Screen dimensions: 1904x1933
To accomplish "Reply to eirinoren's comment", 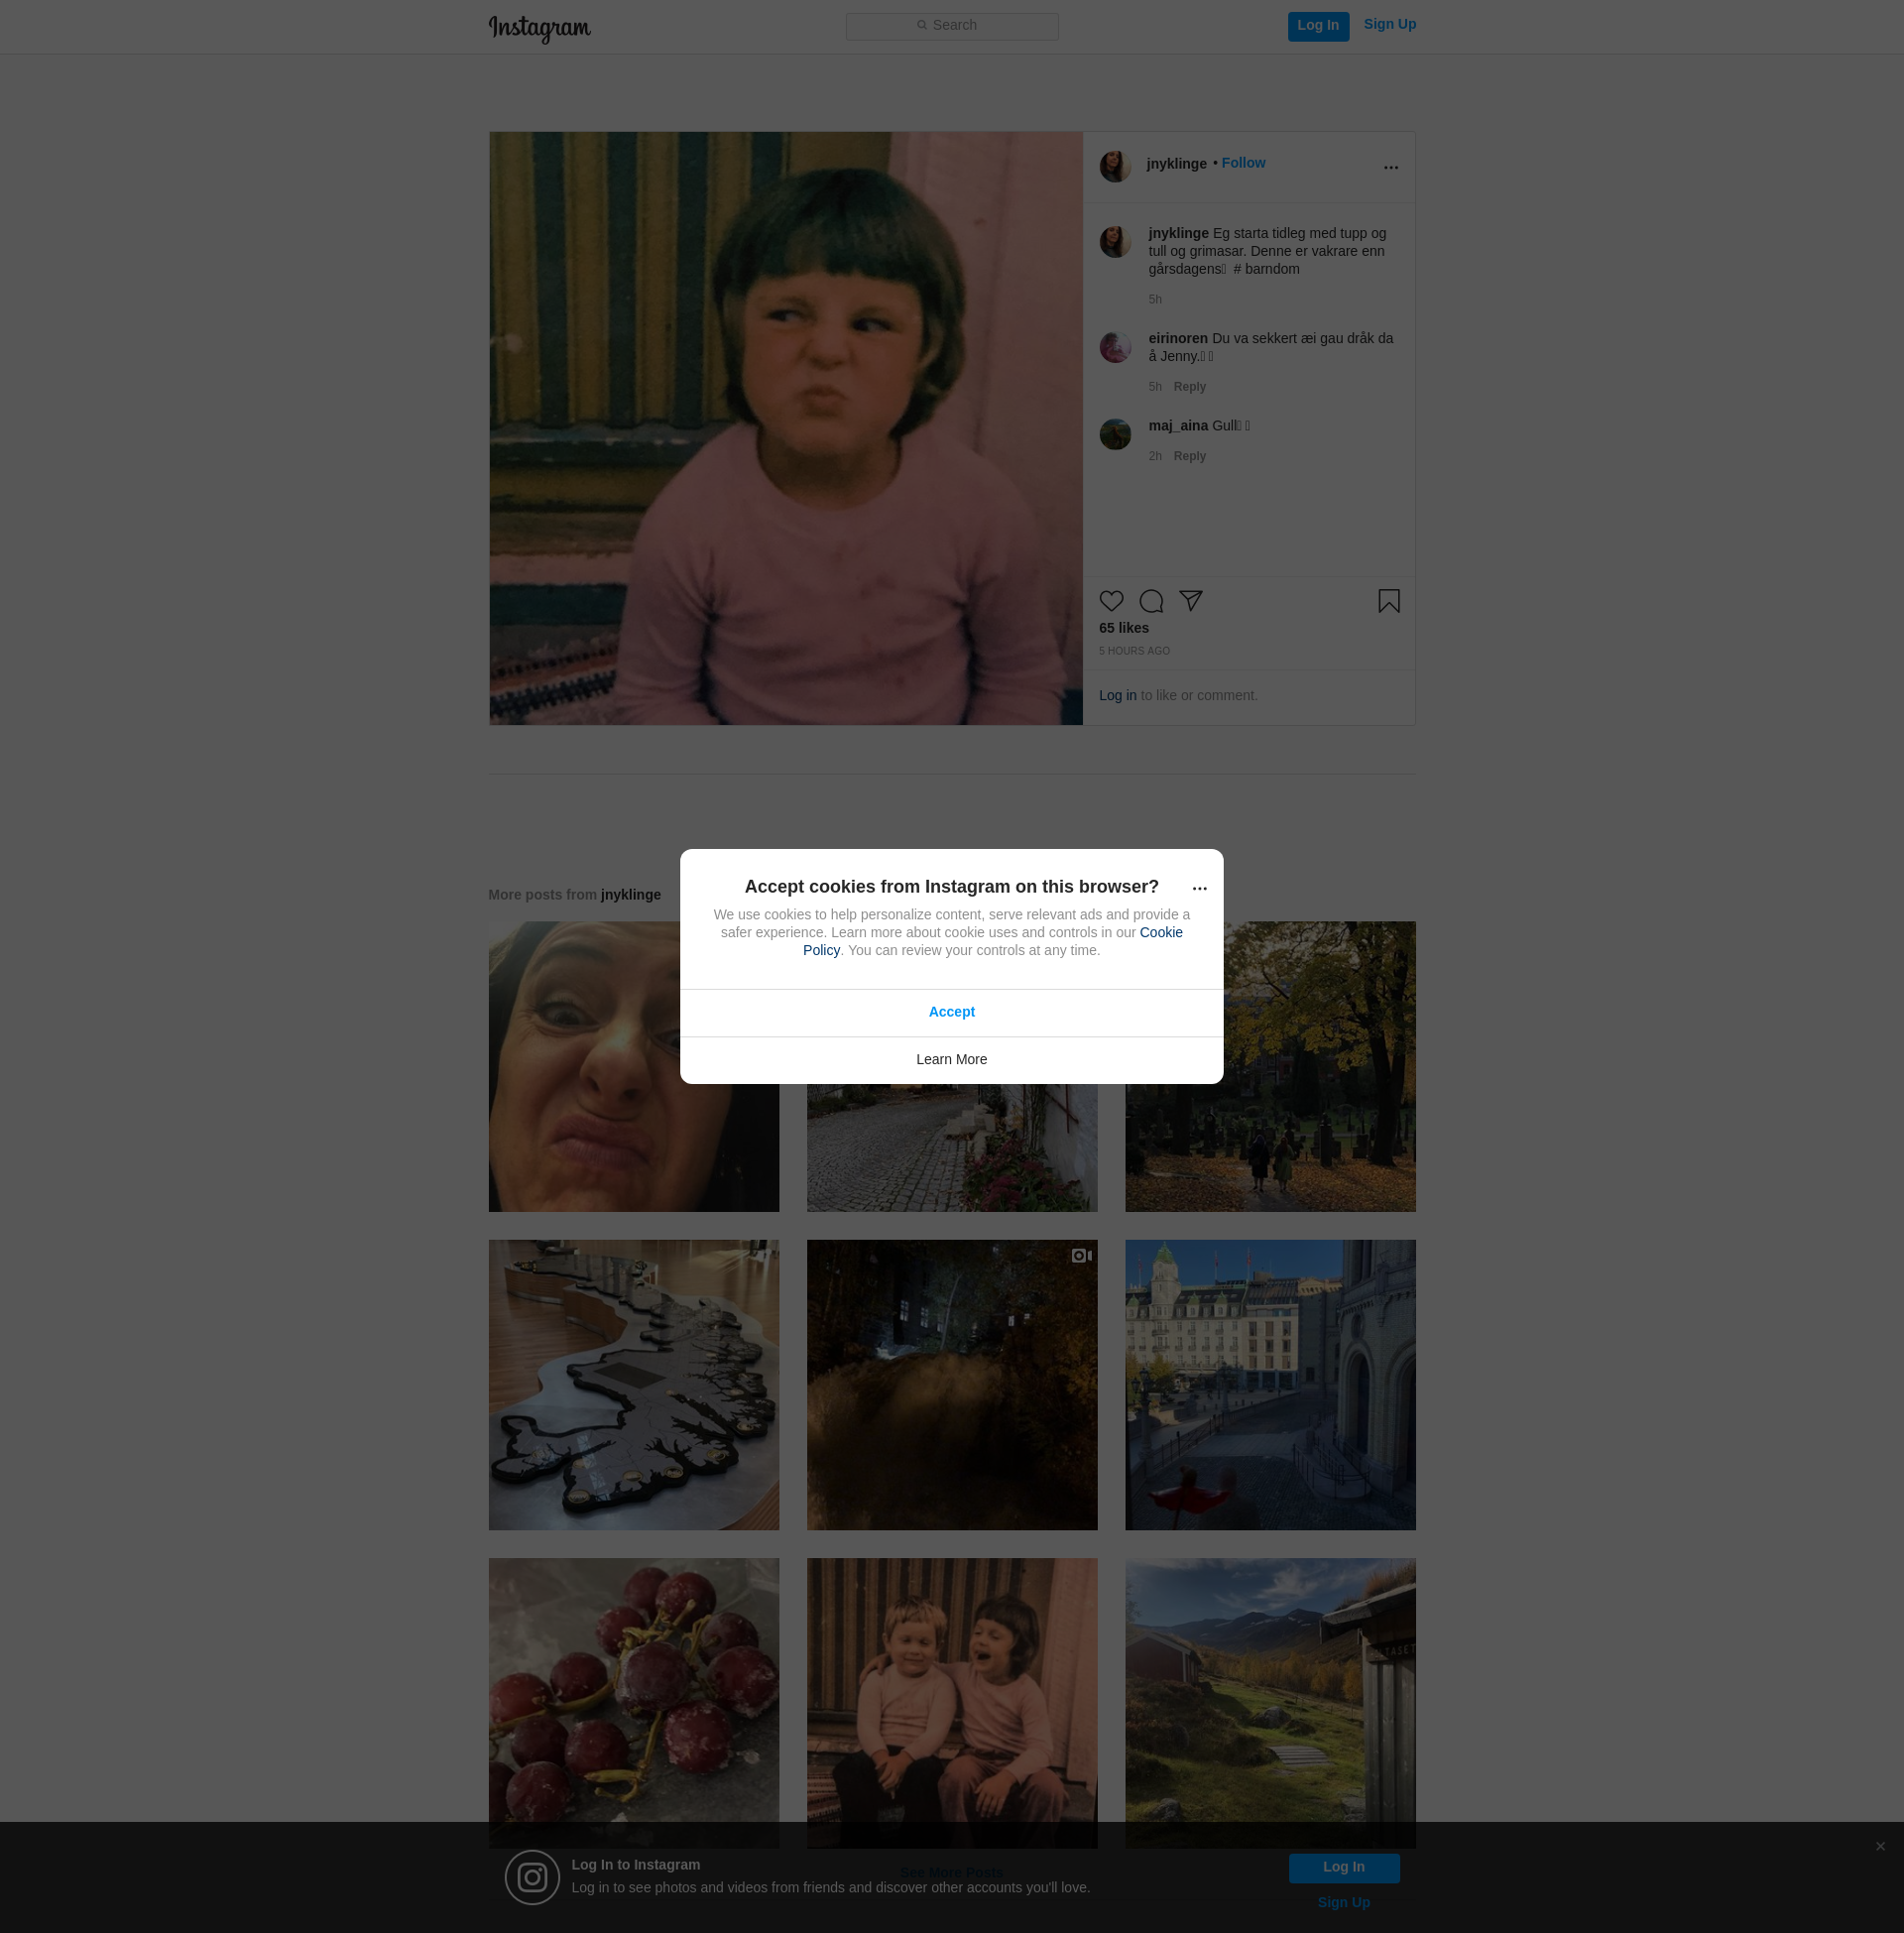I will [x=1189, y=387].
